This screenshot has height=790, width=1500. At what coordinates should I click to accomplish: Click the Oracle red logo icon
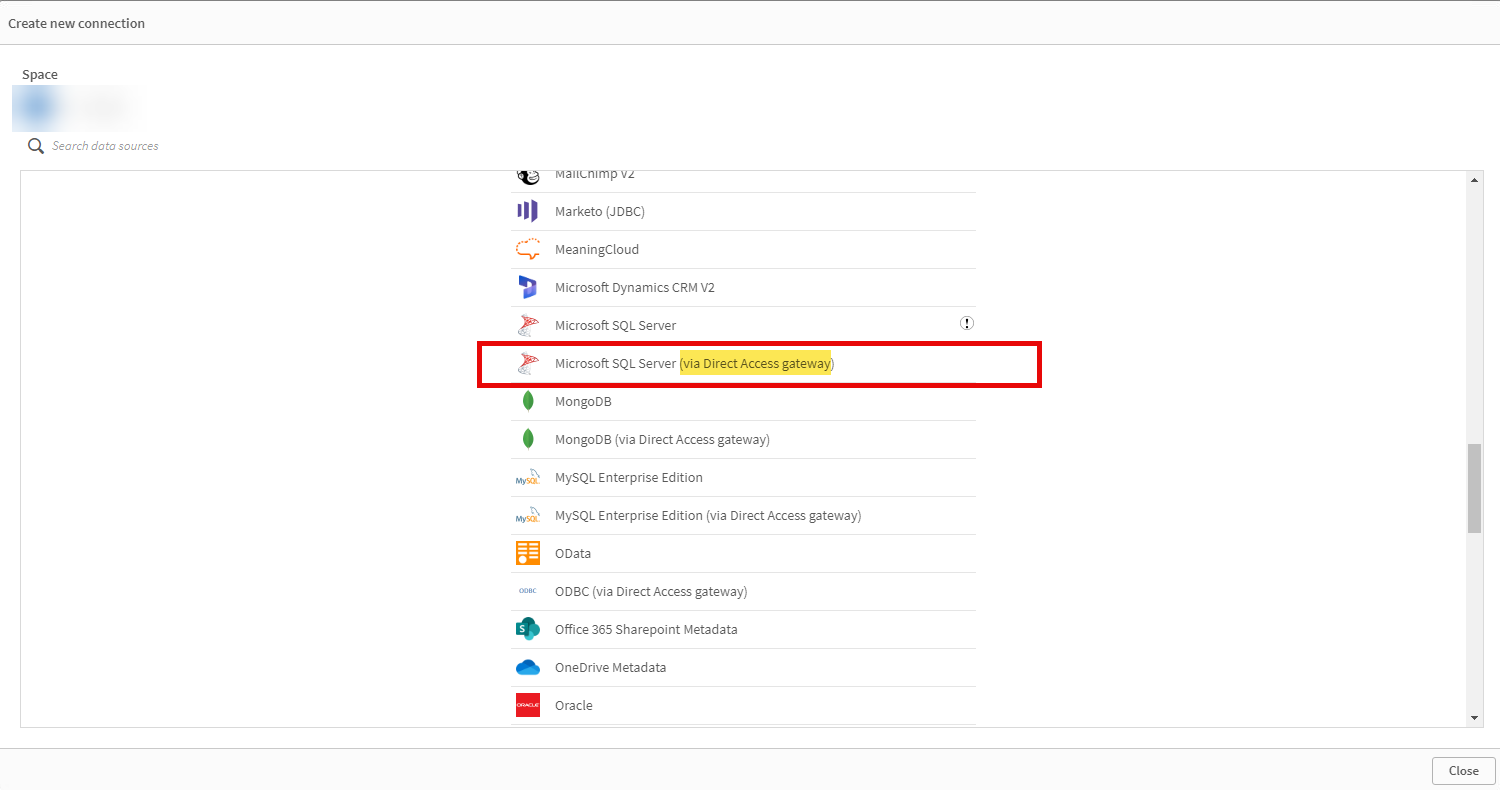pyautogui.click(x=527, y=705)
